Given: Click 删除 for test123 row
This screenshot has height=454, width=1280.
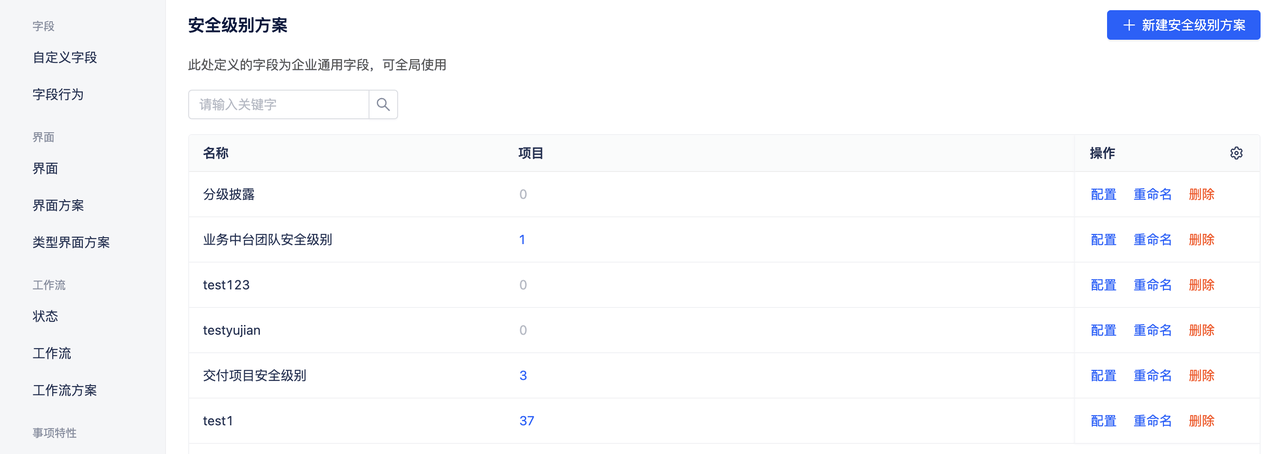Looking at the screenshot, I should click(1201, 285).
